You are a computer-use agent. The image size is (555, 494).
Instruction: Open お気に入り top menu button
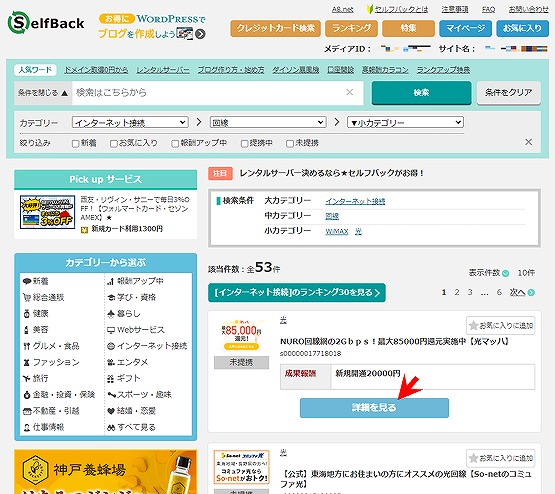(x=522, y=28)
